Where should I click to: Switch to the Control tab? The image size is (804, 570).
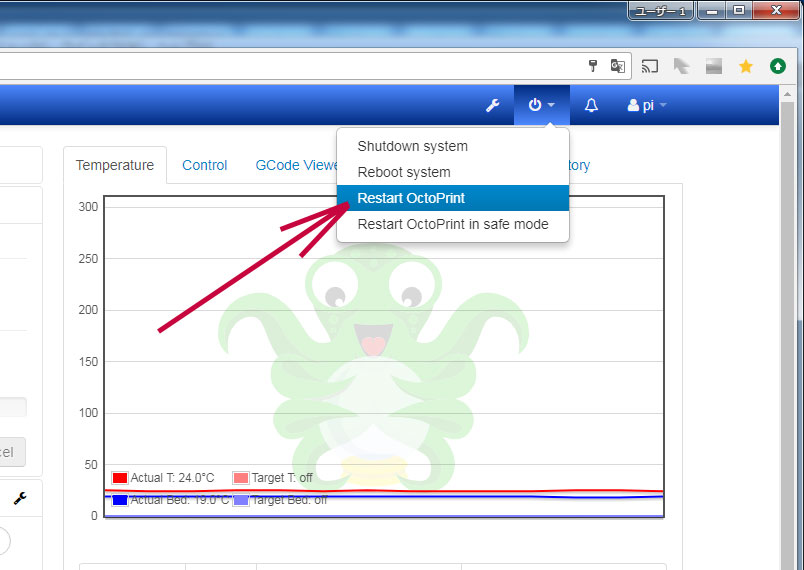click(205, 165)
